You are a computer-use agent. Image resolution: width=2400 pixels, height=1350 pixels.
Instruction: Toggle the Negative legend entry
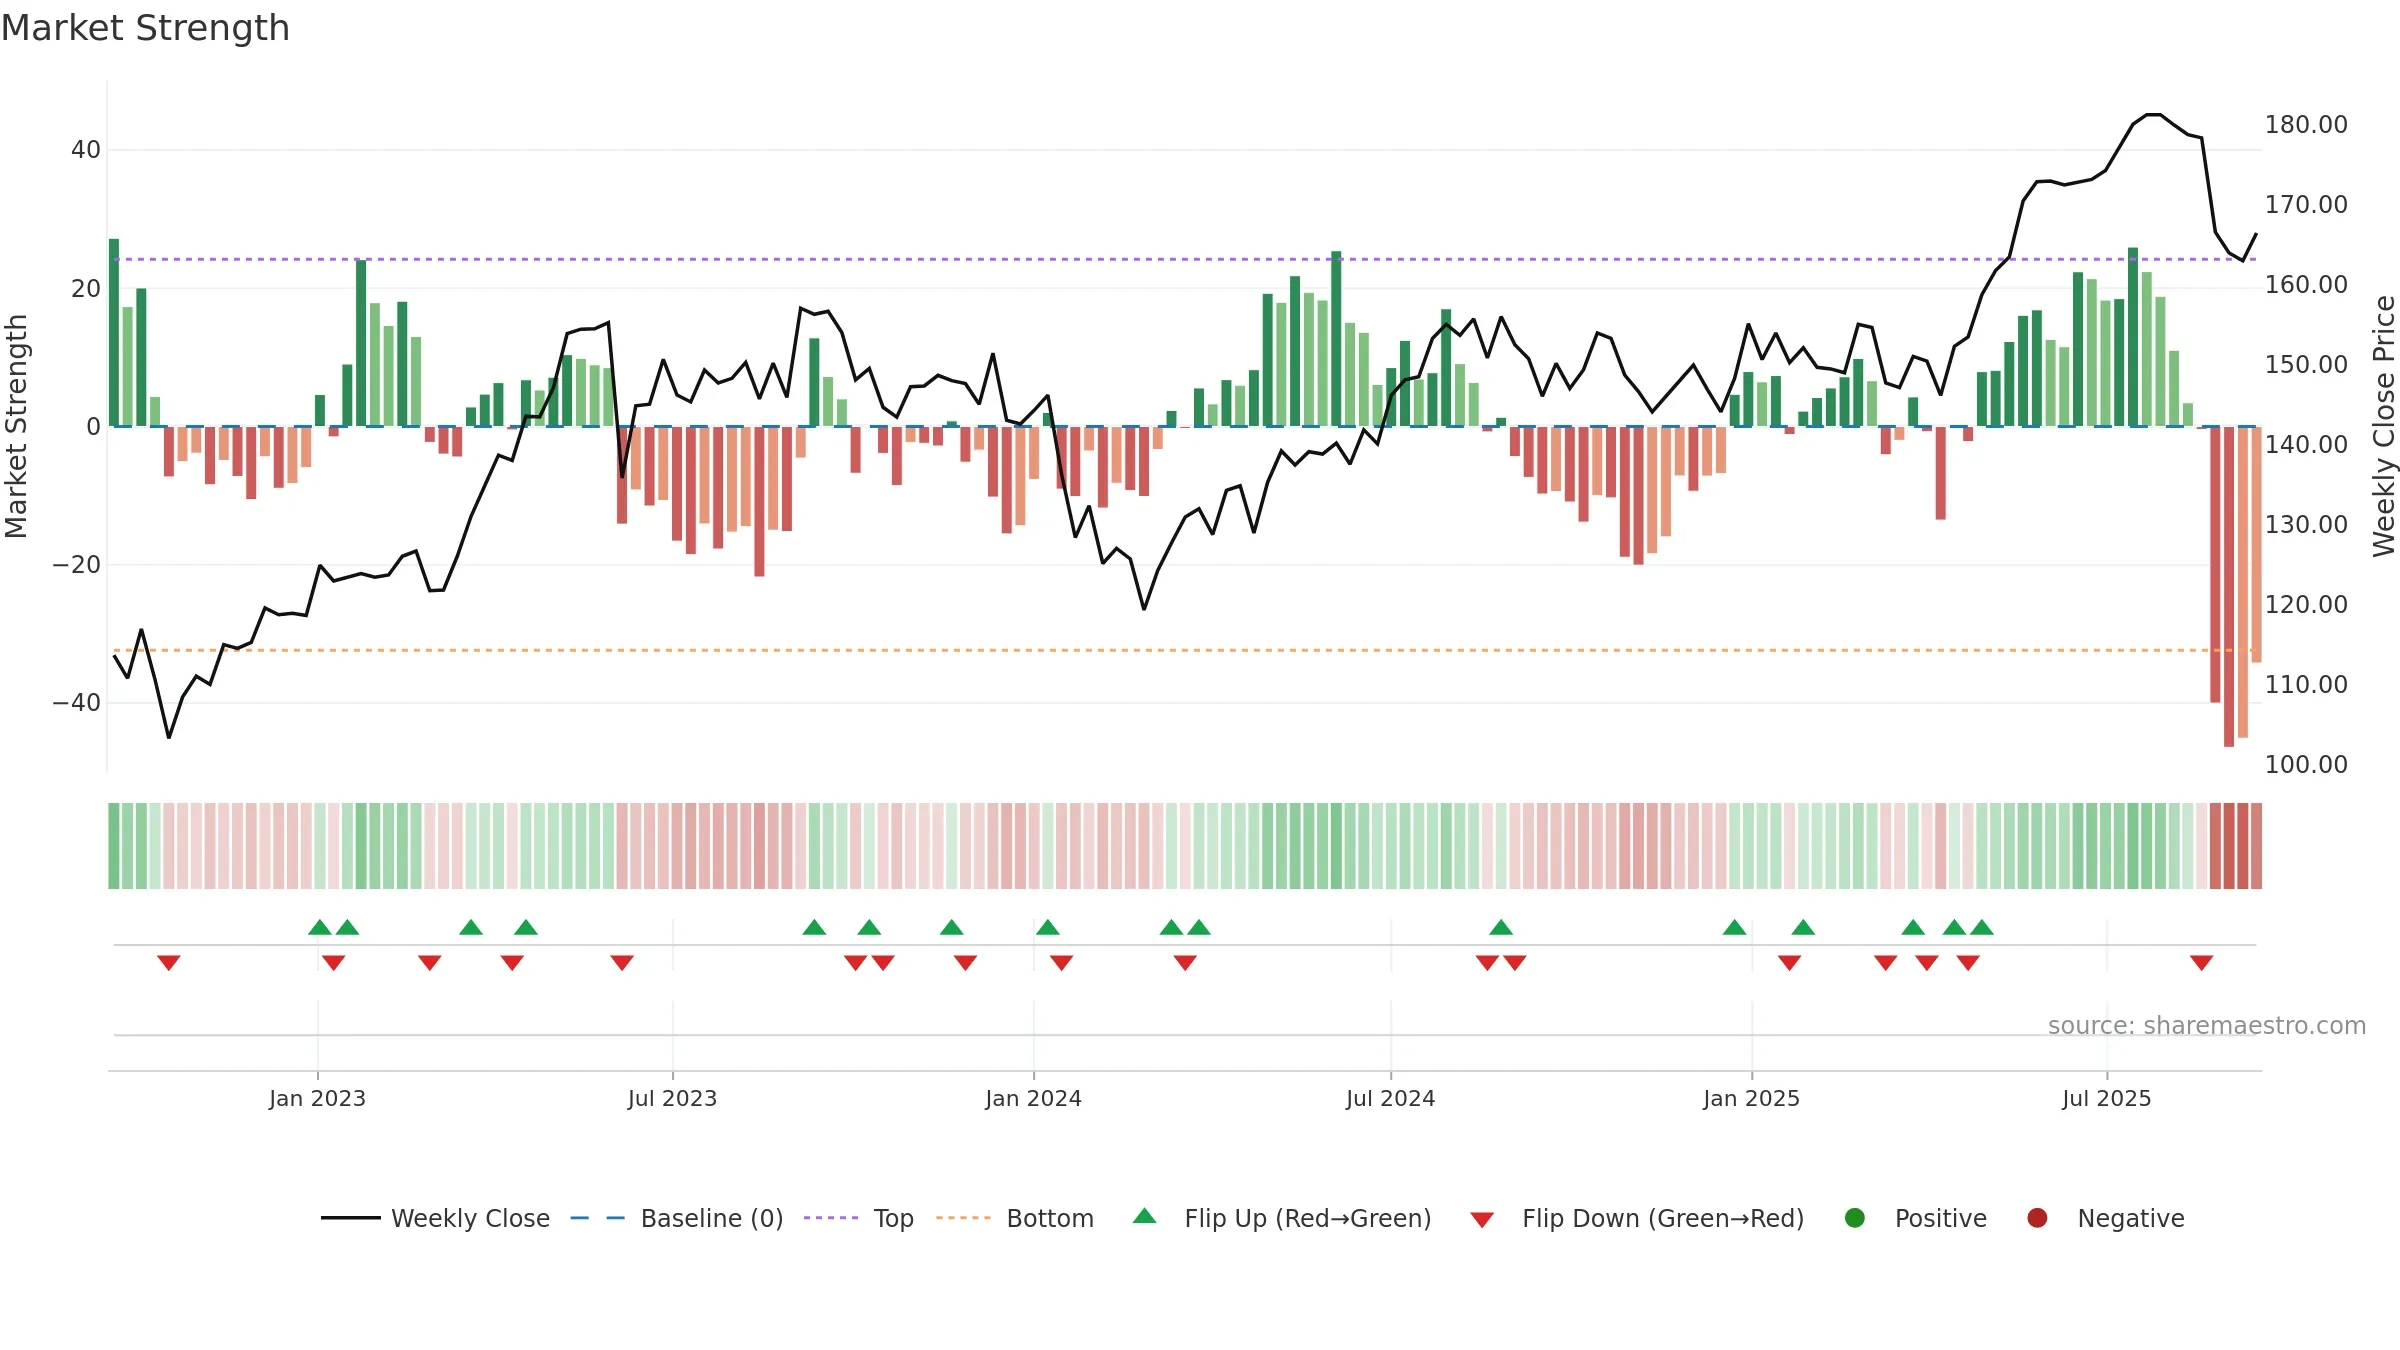(2105, 1218)
